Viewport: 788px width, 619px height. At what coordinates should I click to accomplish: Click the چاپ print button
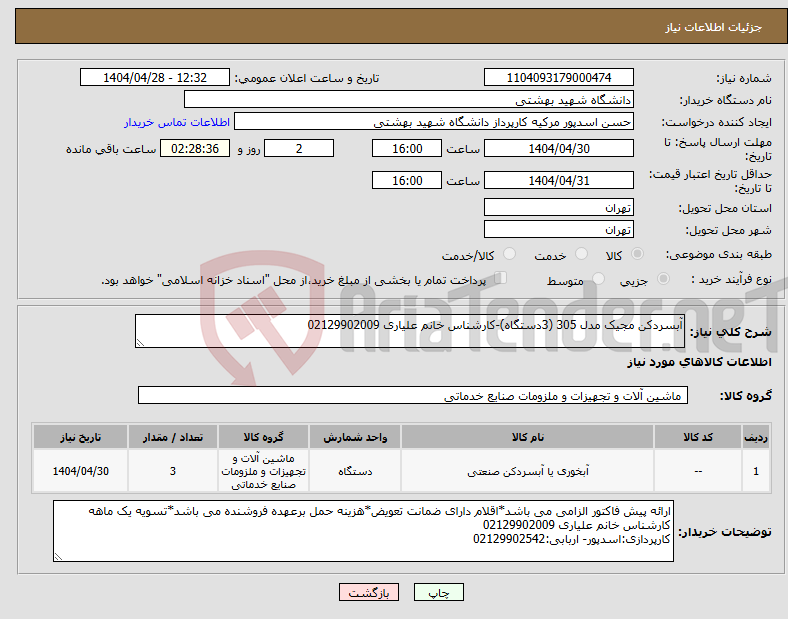(439, 592)
